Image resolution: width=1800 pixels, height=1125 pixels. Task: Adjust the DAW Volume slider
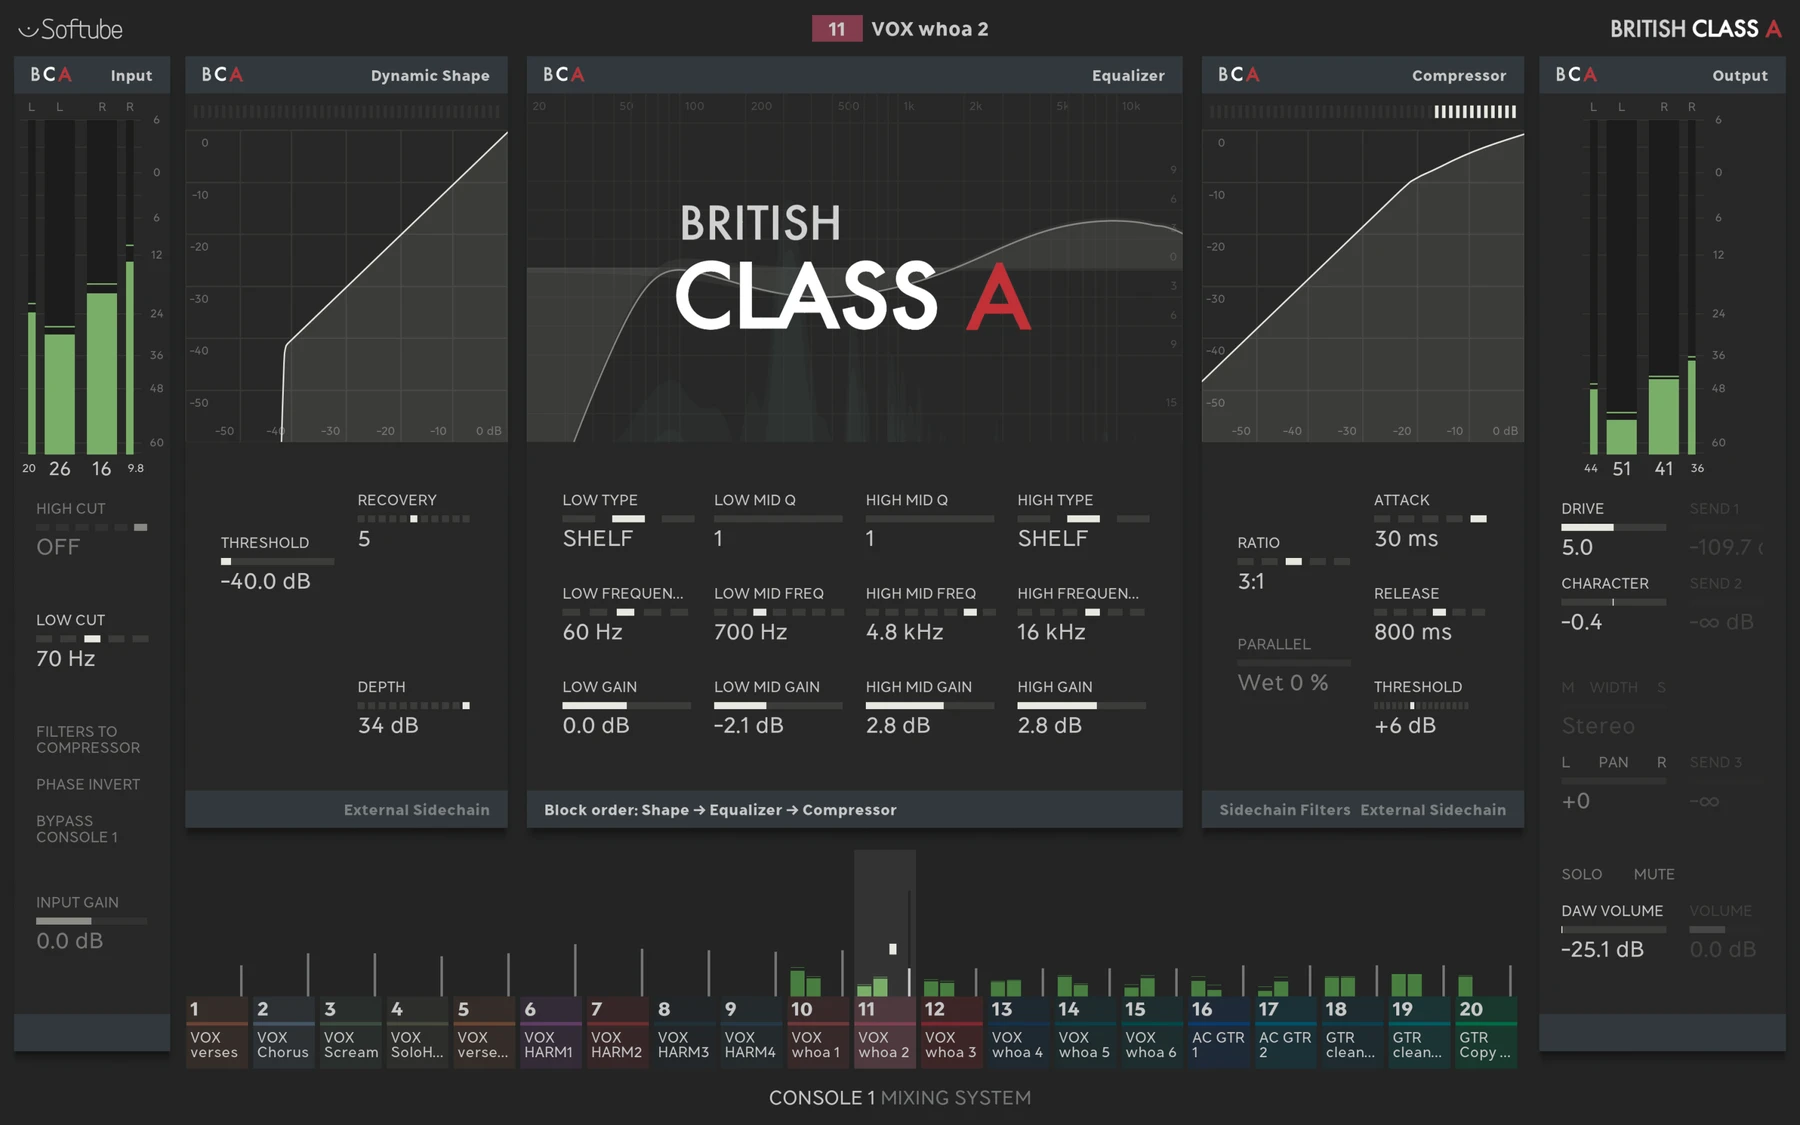tap(1613, 929)
